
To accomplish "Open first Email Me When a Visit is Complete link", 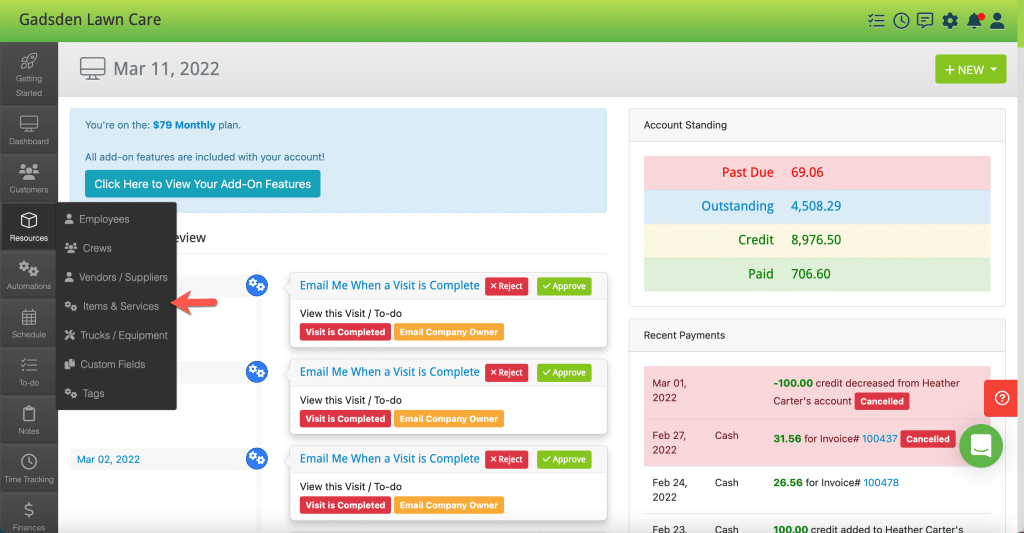I will [x=389, y=285].
